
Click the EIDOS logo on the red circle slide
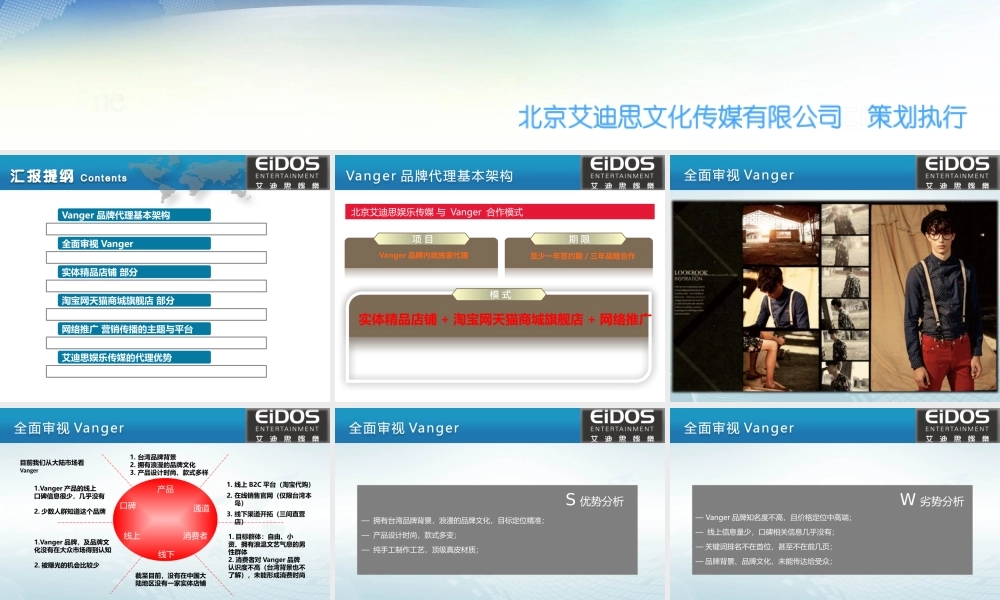coord(288,425)
